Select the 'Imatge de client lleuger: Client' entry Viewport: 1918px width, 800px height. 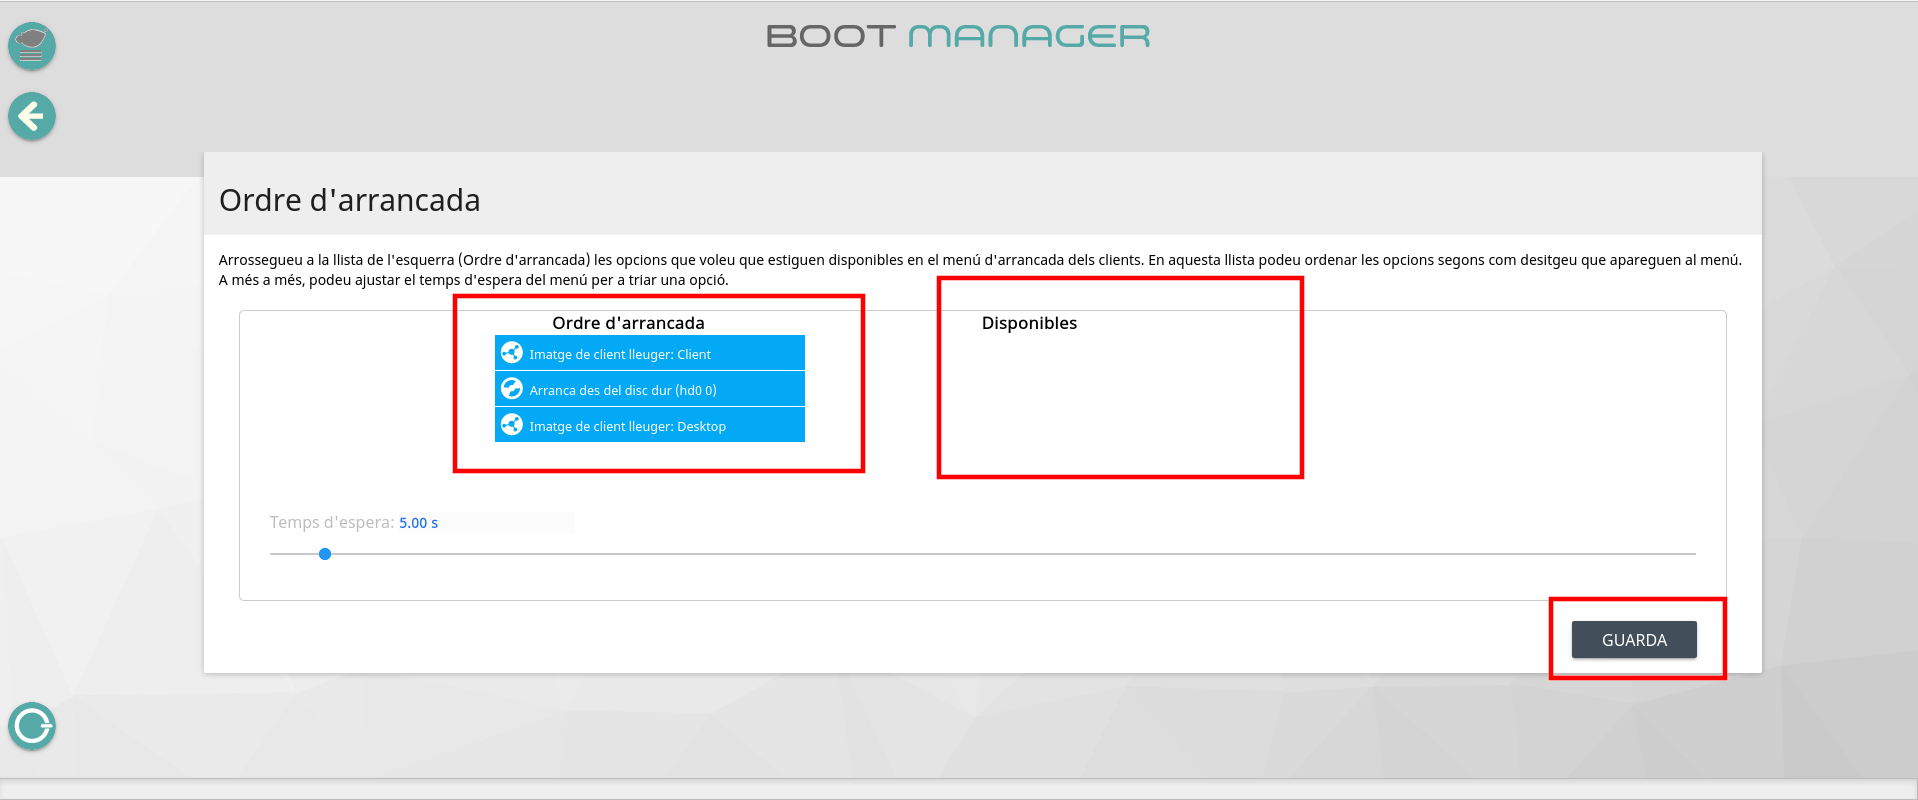(x=620, y=354)
